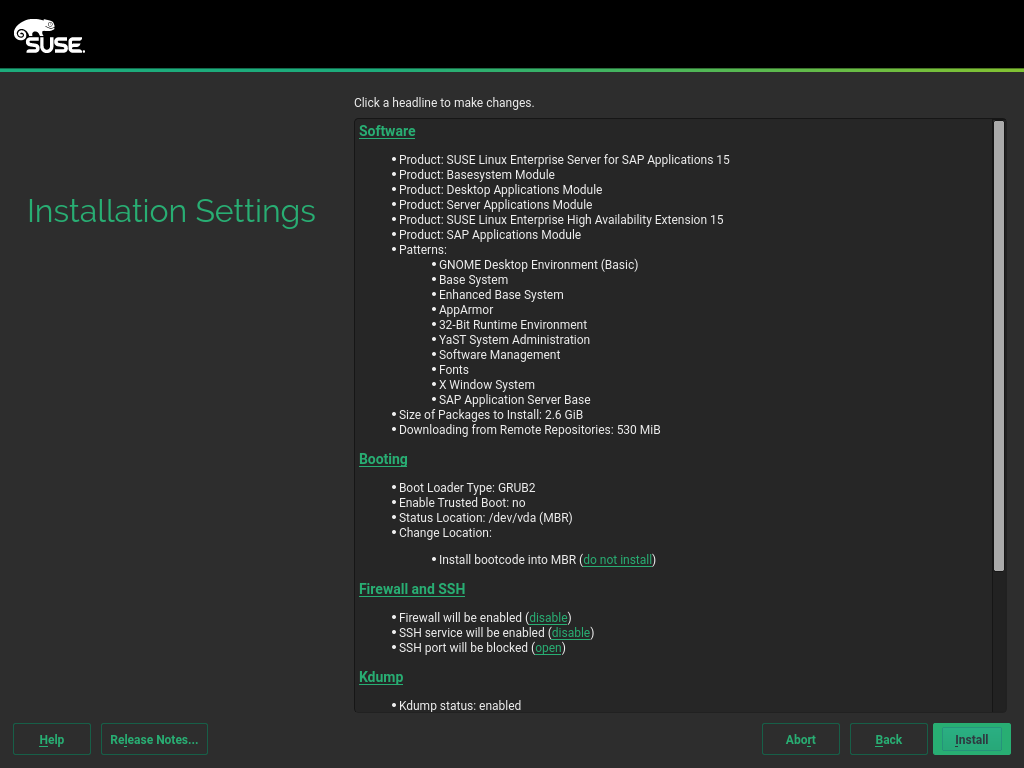Image resolution: width=1024 pixels, height=768 pixels.
Task: Disable the SSH service via its link
Action: coord(571,633)
